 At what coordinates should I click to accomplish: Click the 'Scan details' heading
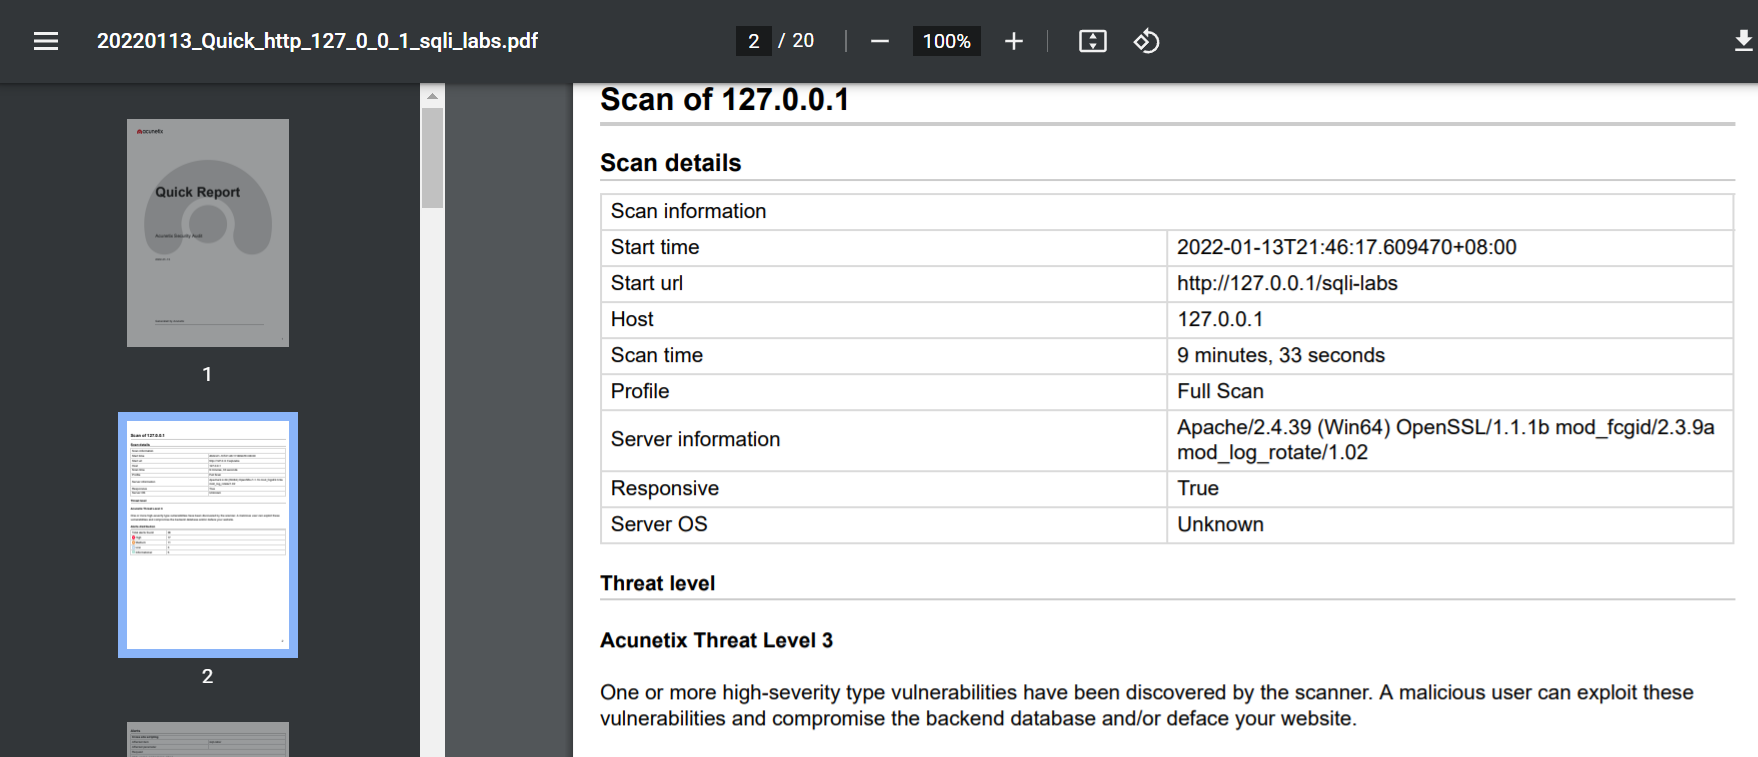point(670,163)
